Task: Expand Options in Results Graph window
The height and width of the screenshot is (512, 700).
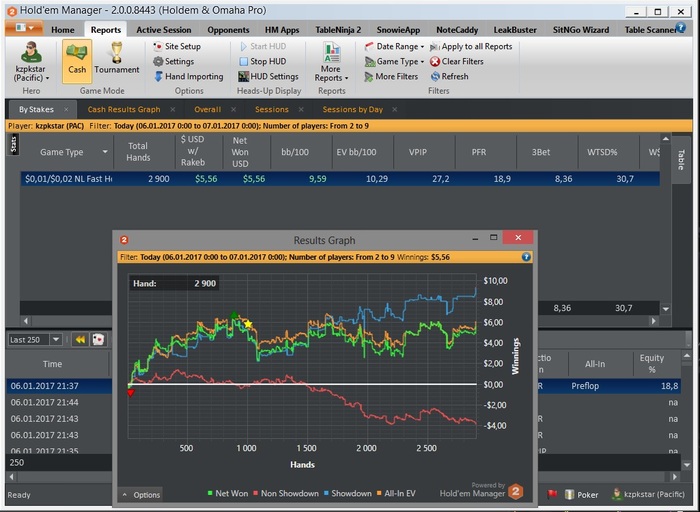Action: coord(142,495)
